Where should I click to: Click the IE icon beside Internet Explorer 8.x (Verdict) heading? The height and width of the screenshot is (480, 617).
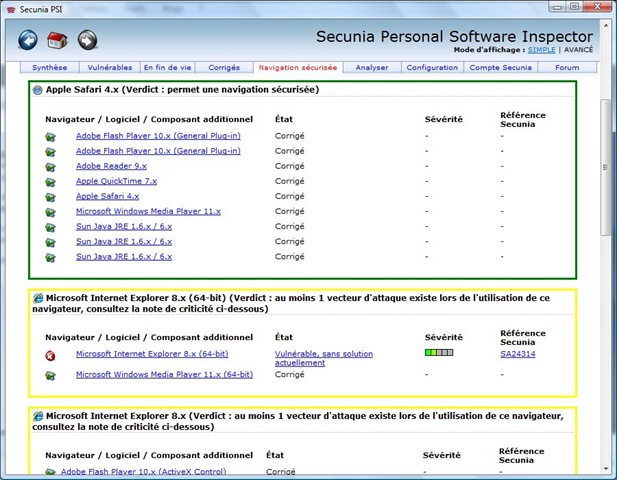click(38, 416)
